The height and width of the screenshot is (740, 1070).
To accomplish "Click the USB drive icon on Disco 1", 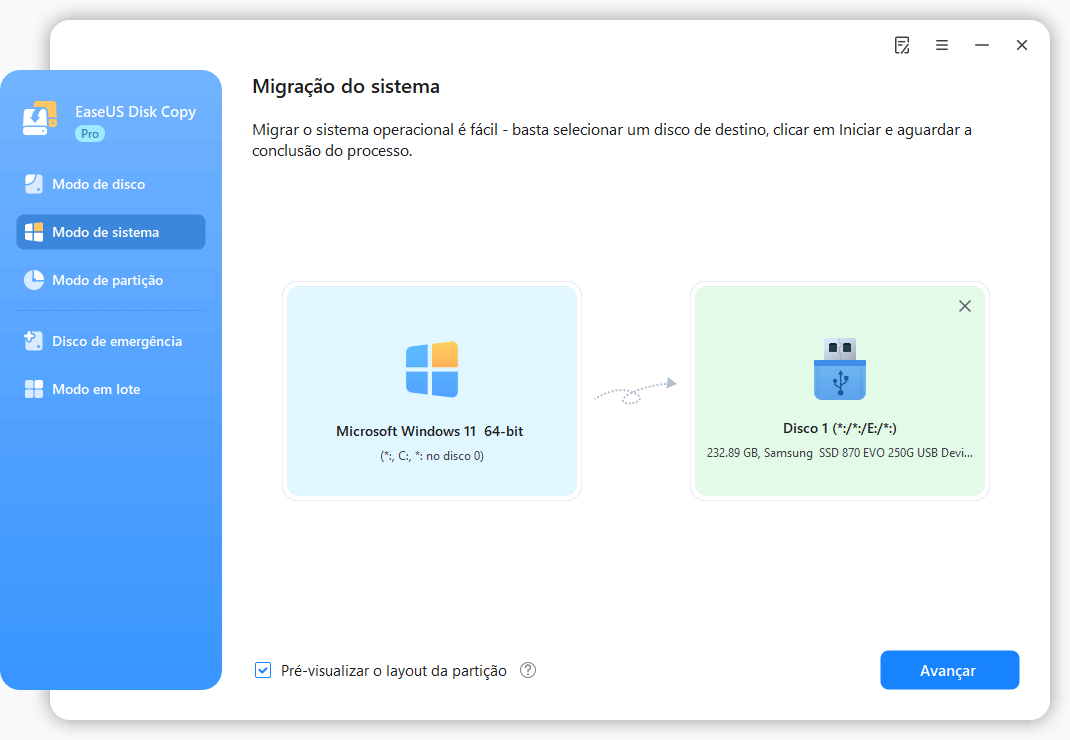I will tap(839, 368).
